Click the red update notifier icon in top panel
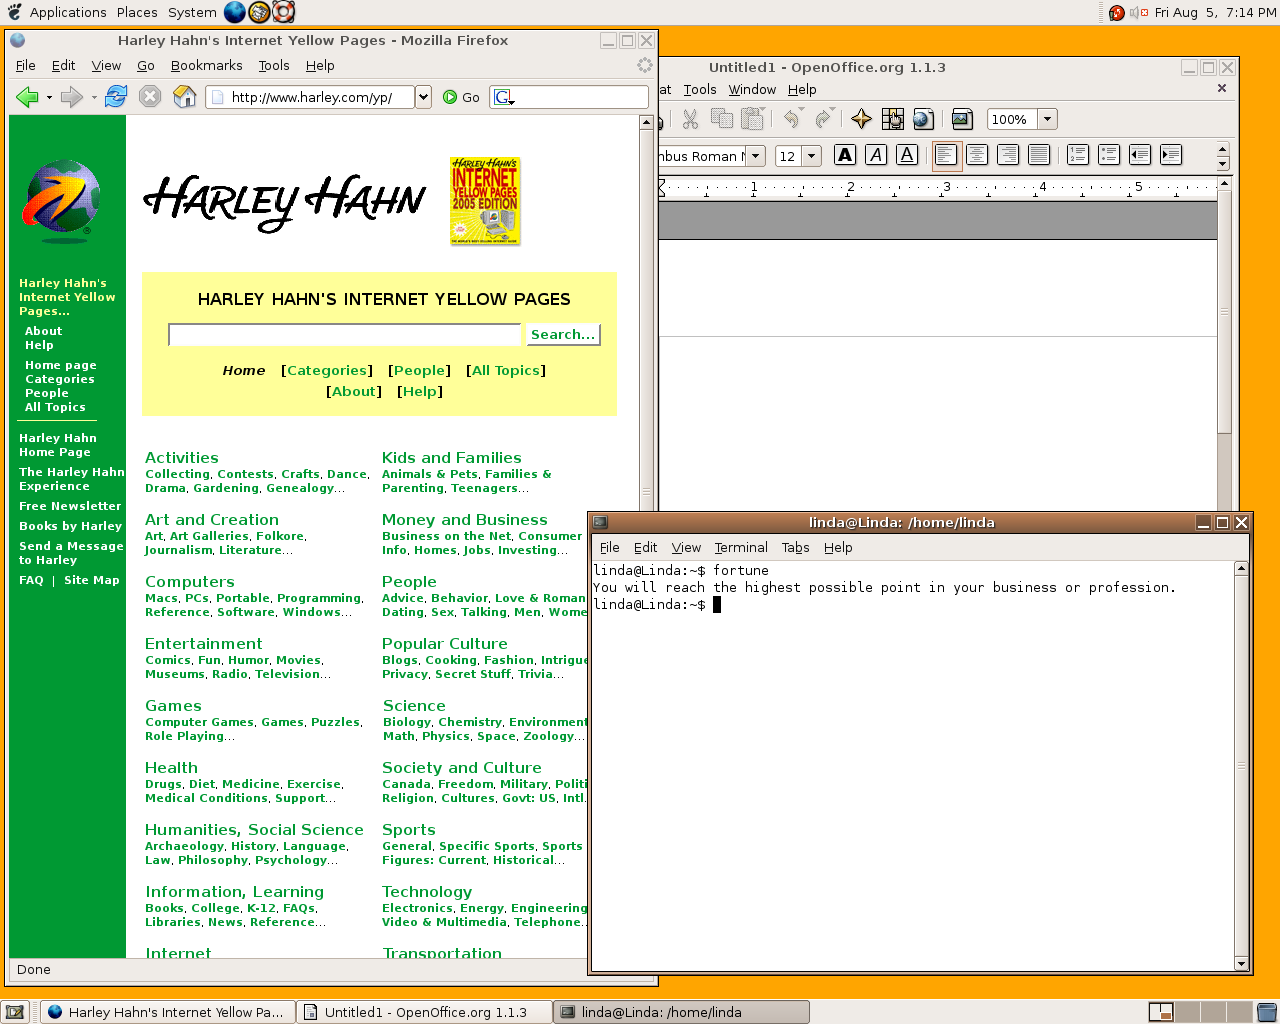The image size is (1280, 1024). pyautogui.click(x=1117, y=12)
